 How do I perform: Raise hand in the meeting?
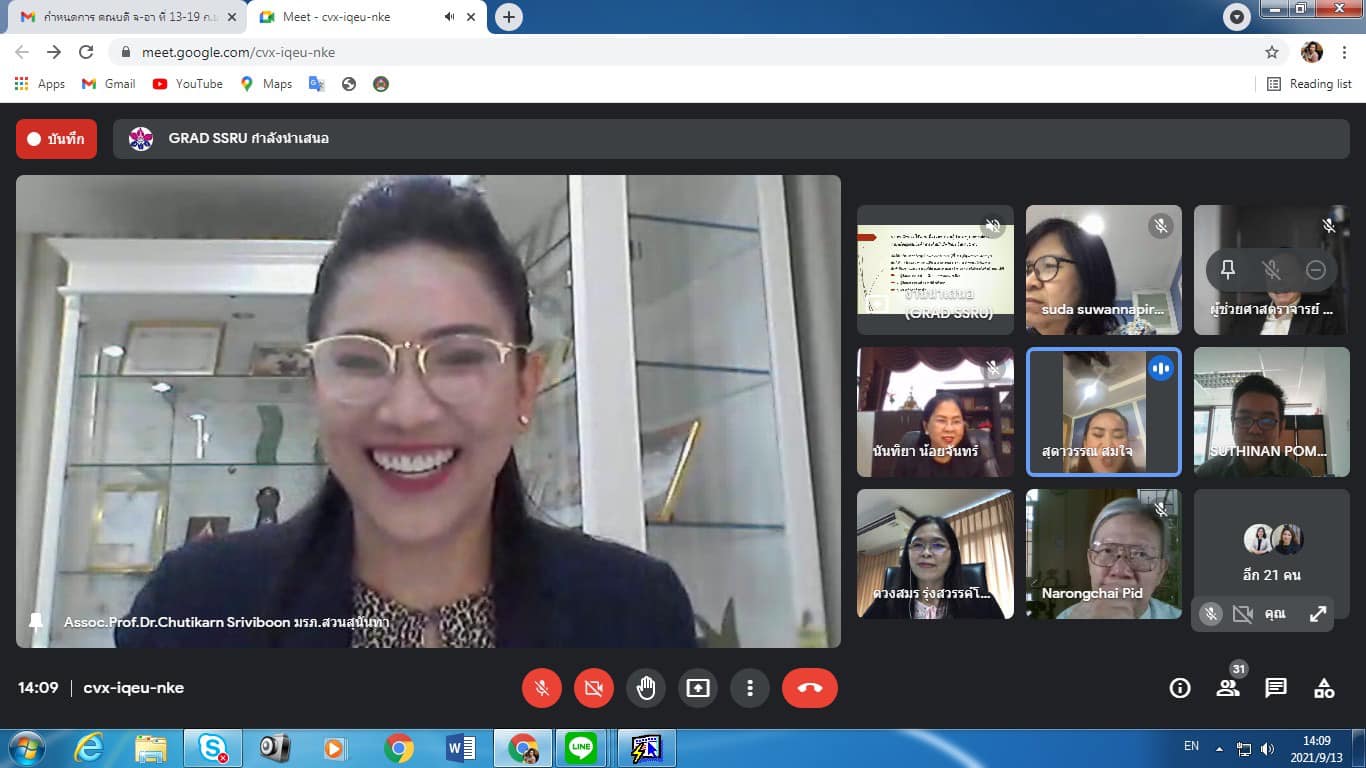coord(646,688)
